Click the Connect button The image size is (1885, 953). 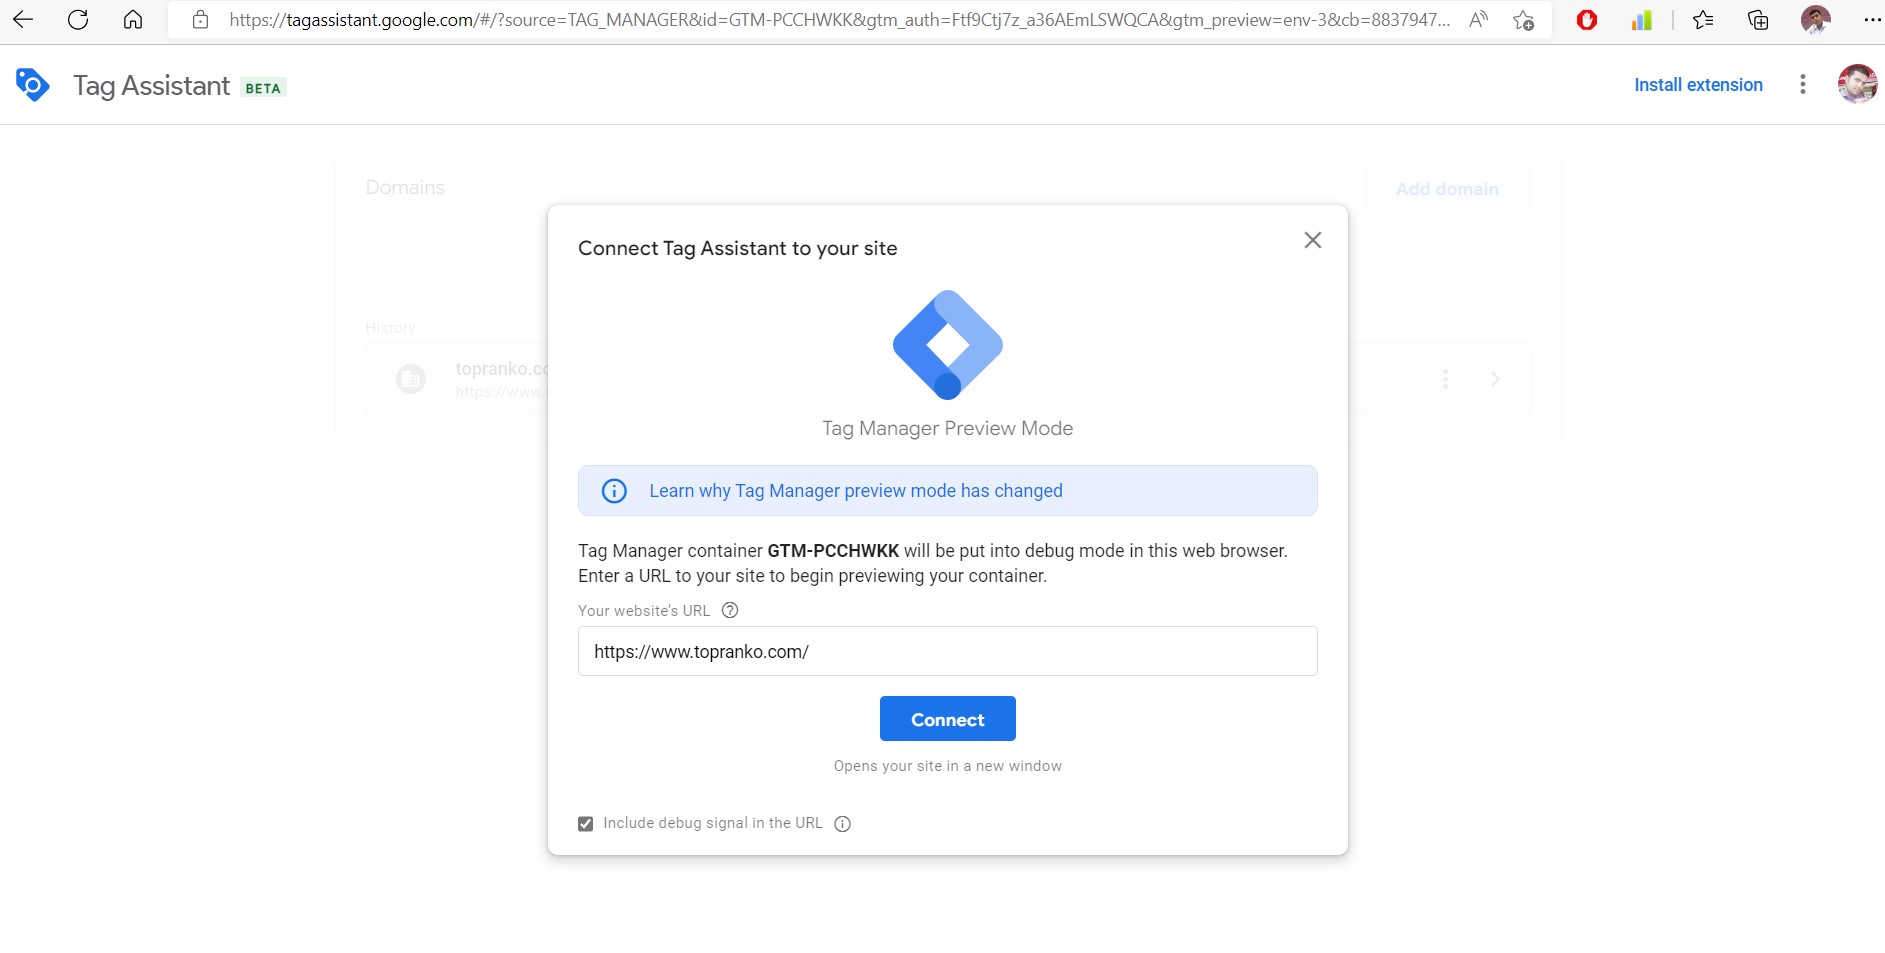[x=948, y=719]
